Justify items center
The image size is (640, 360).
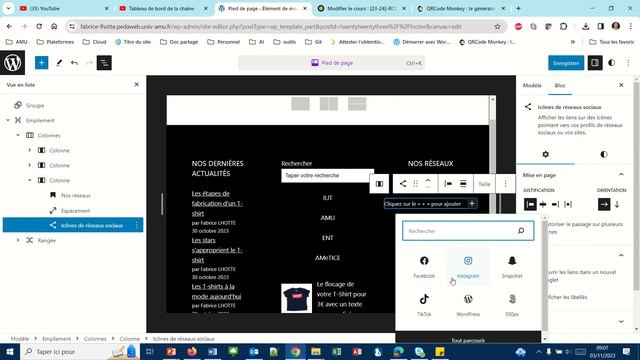543,204
